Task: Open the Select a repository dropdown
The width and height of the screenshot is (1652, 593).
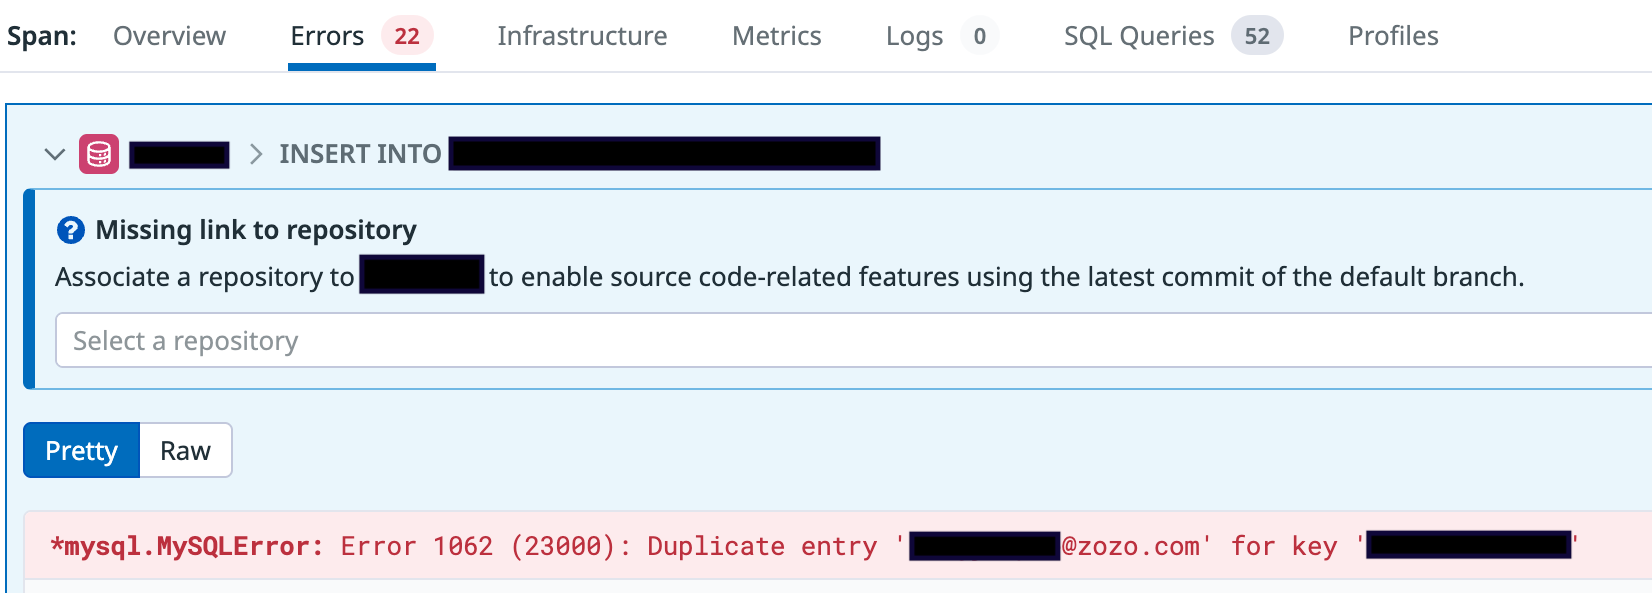Action: tap(853, 341)
